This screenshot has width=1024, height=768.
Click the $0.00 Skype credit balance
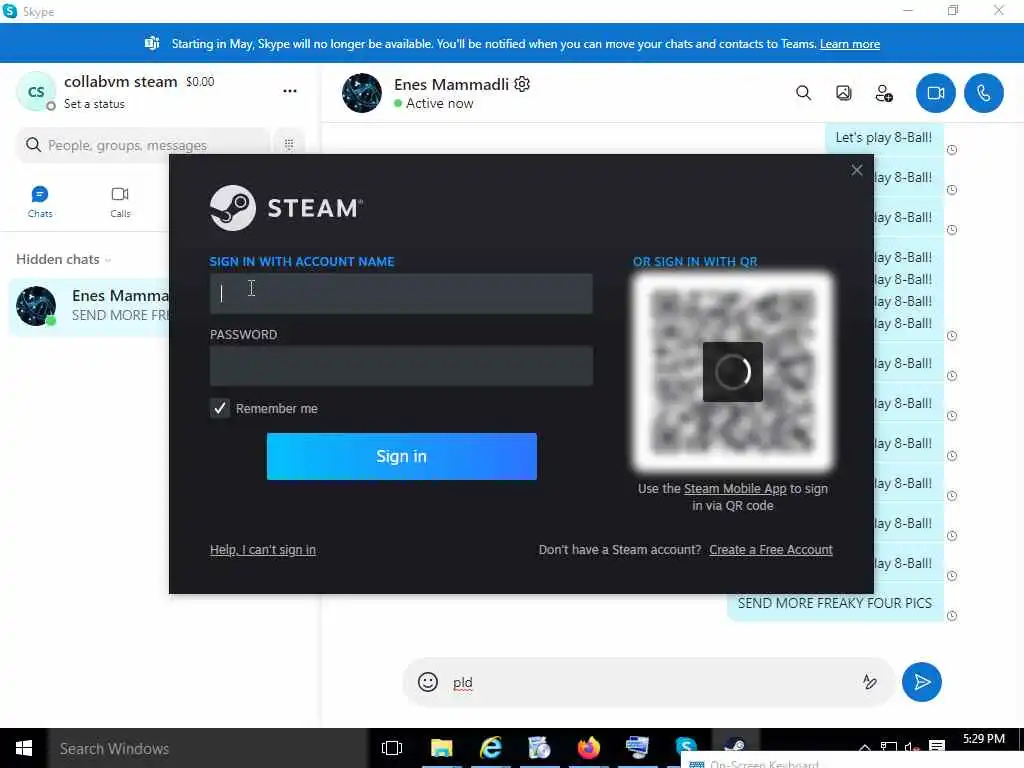click(x=200, y=82)
